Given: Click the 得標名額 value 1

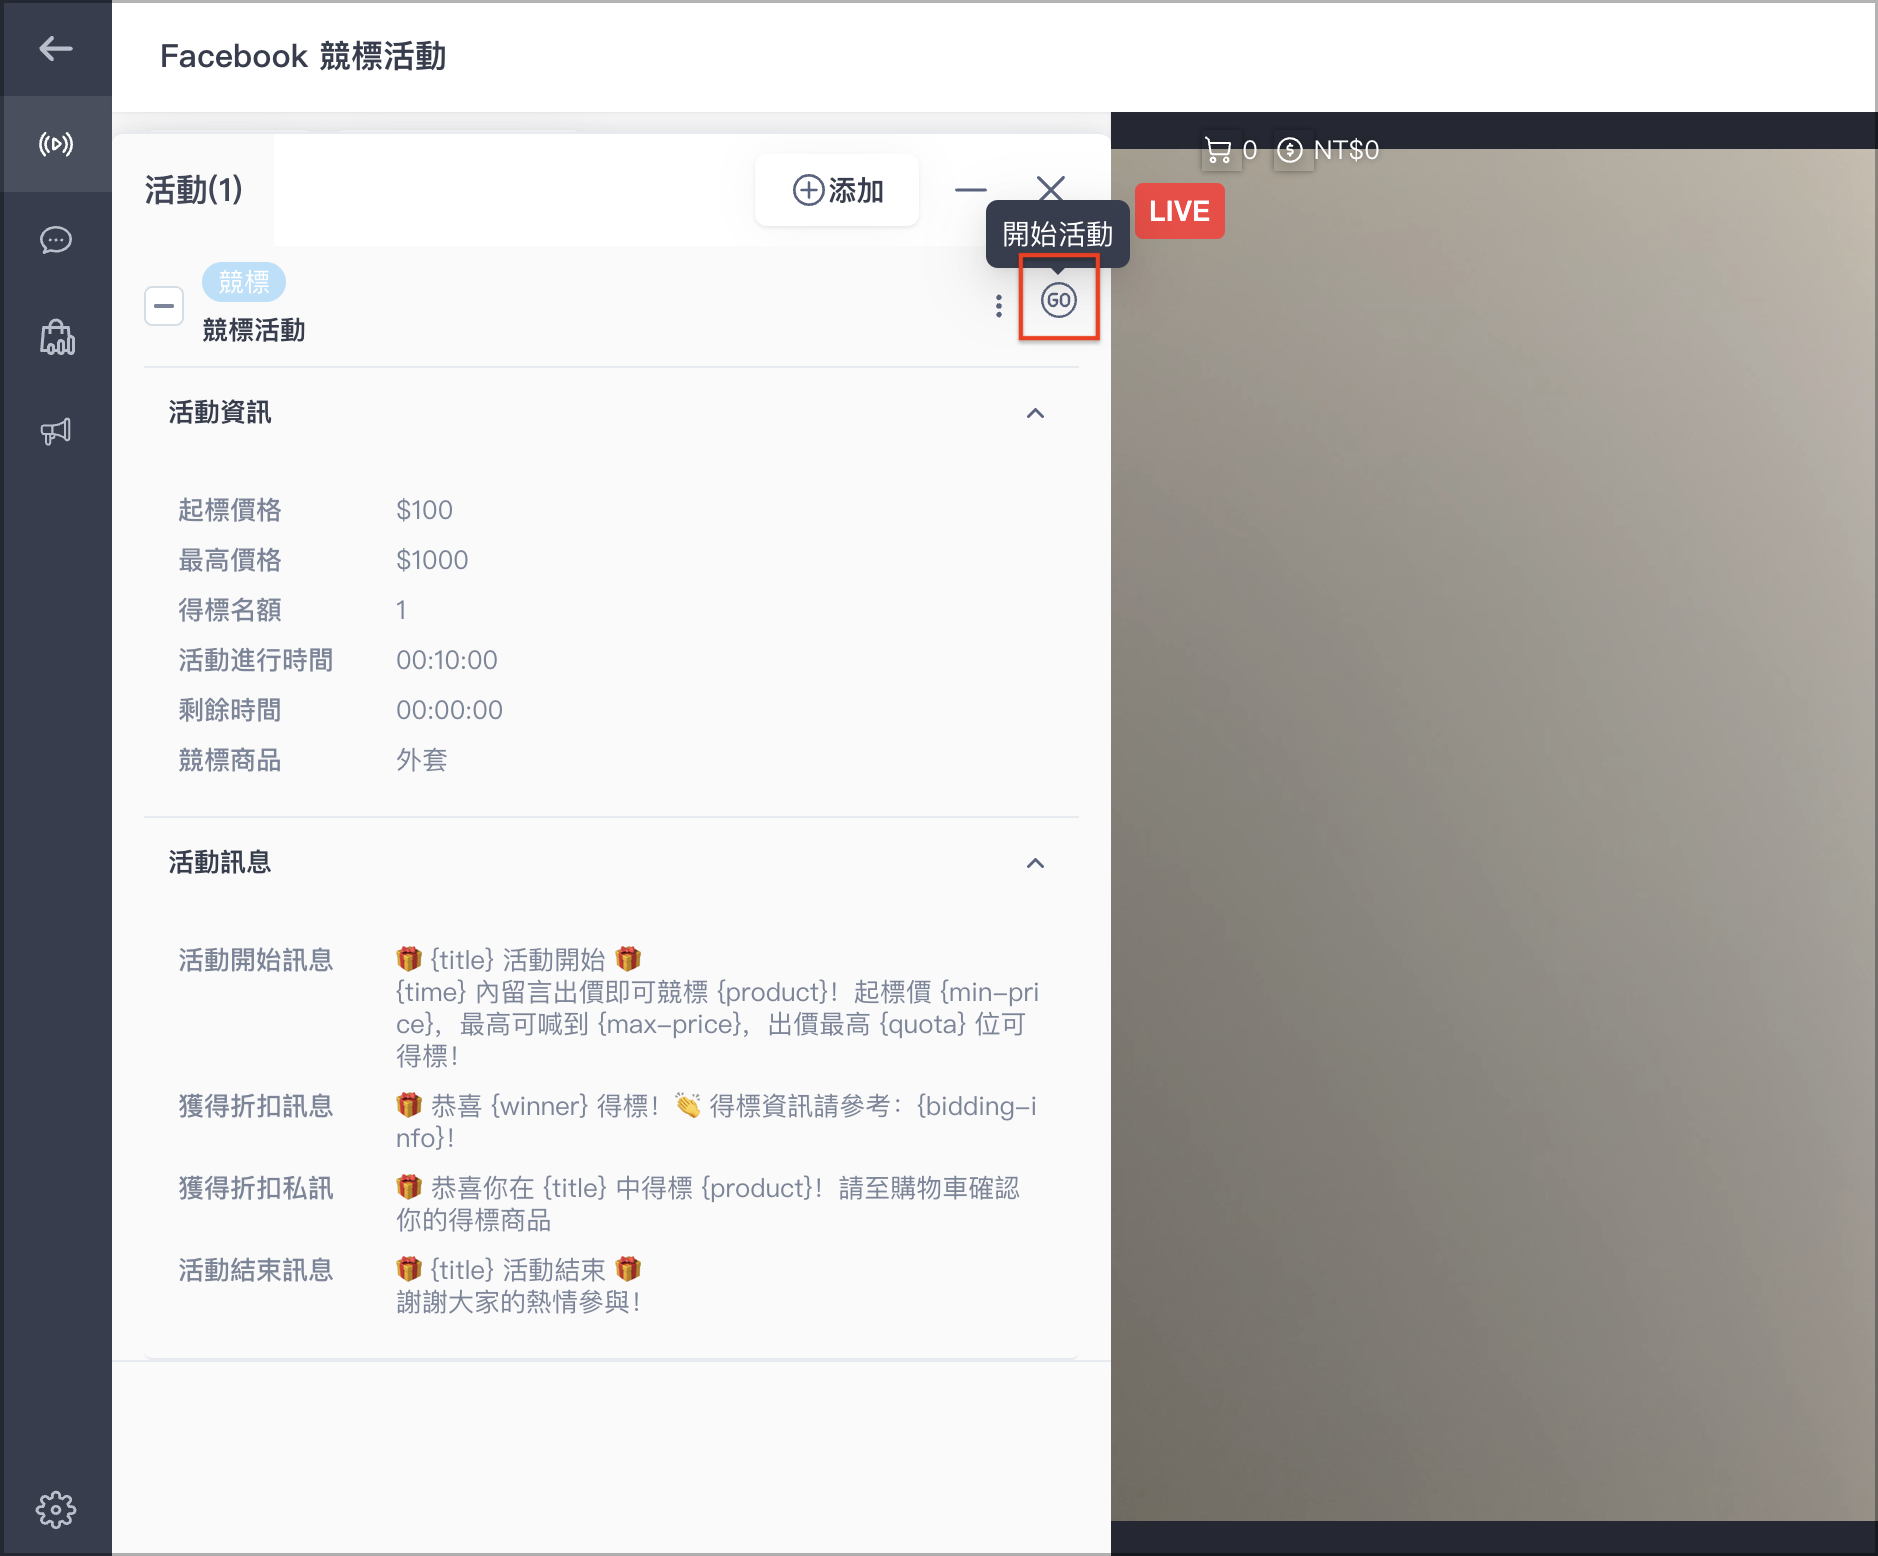Looking at the screenshot, I should point(401,610).
